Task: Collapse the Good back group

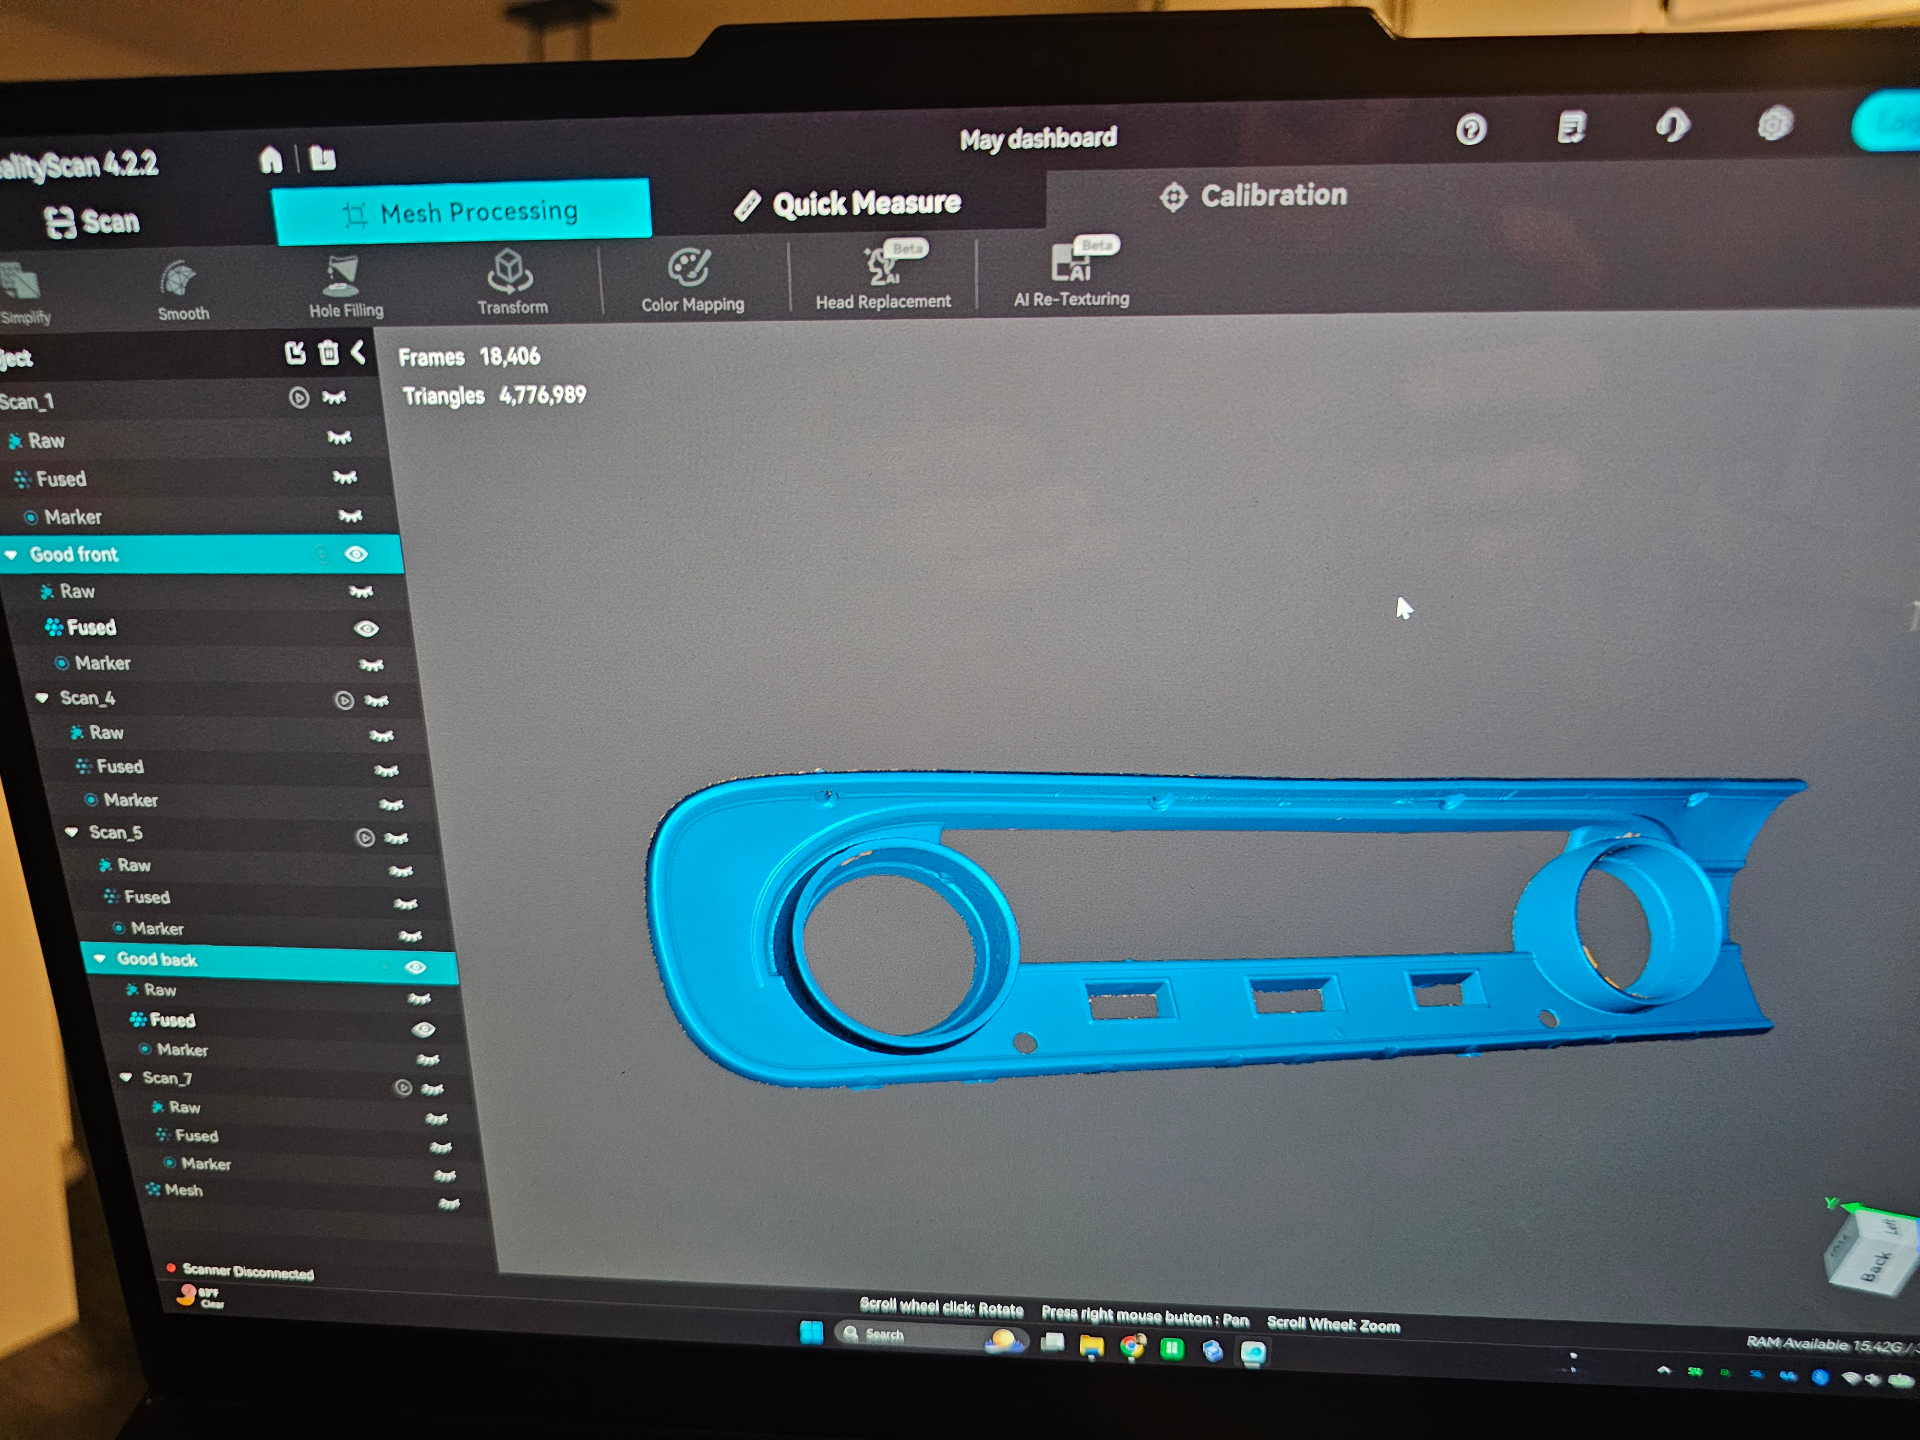Action: click(x=99, y=958)
